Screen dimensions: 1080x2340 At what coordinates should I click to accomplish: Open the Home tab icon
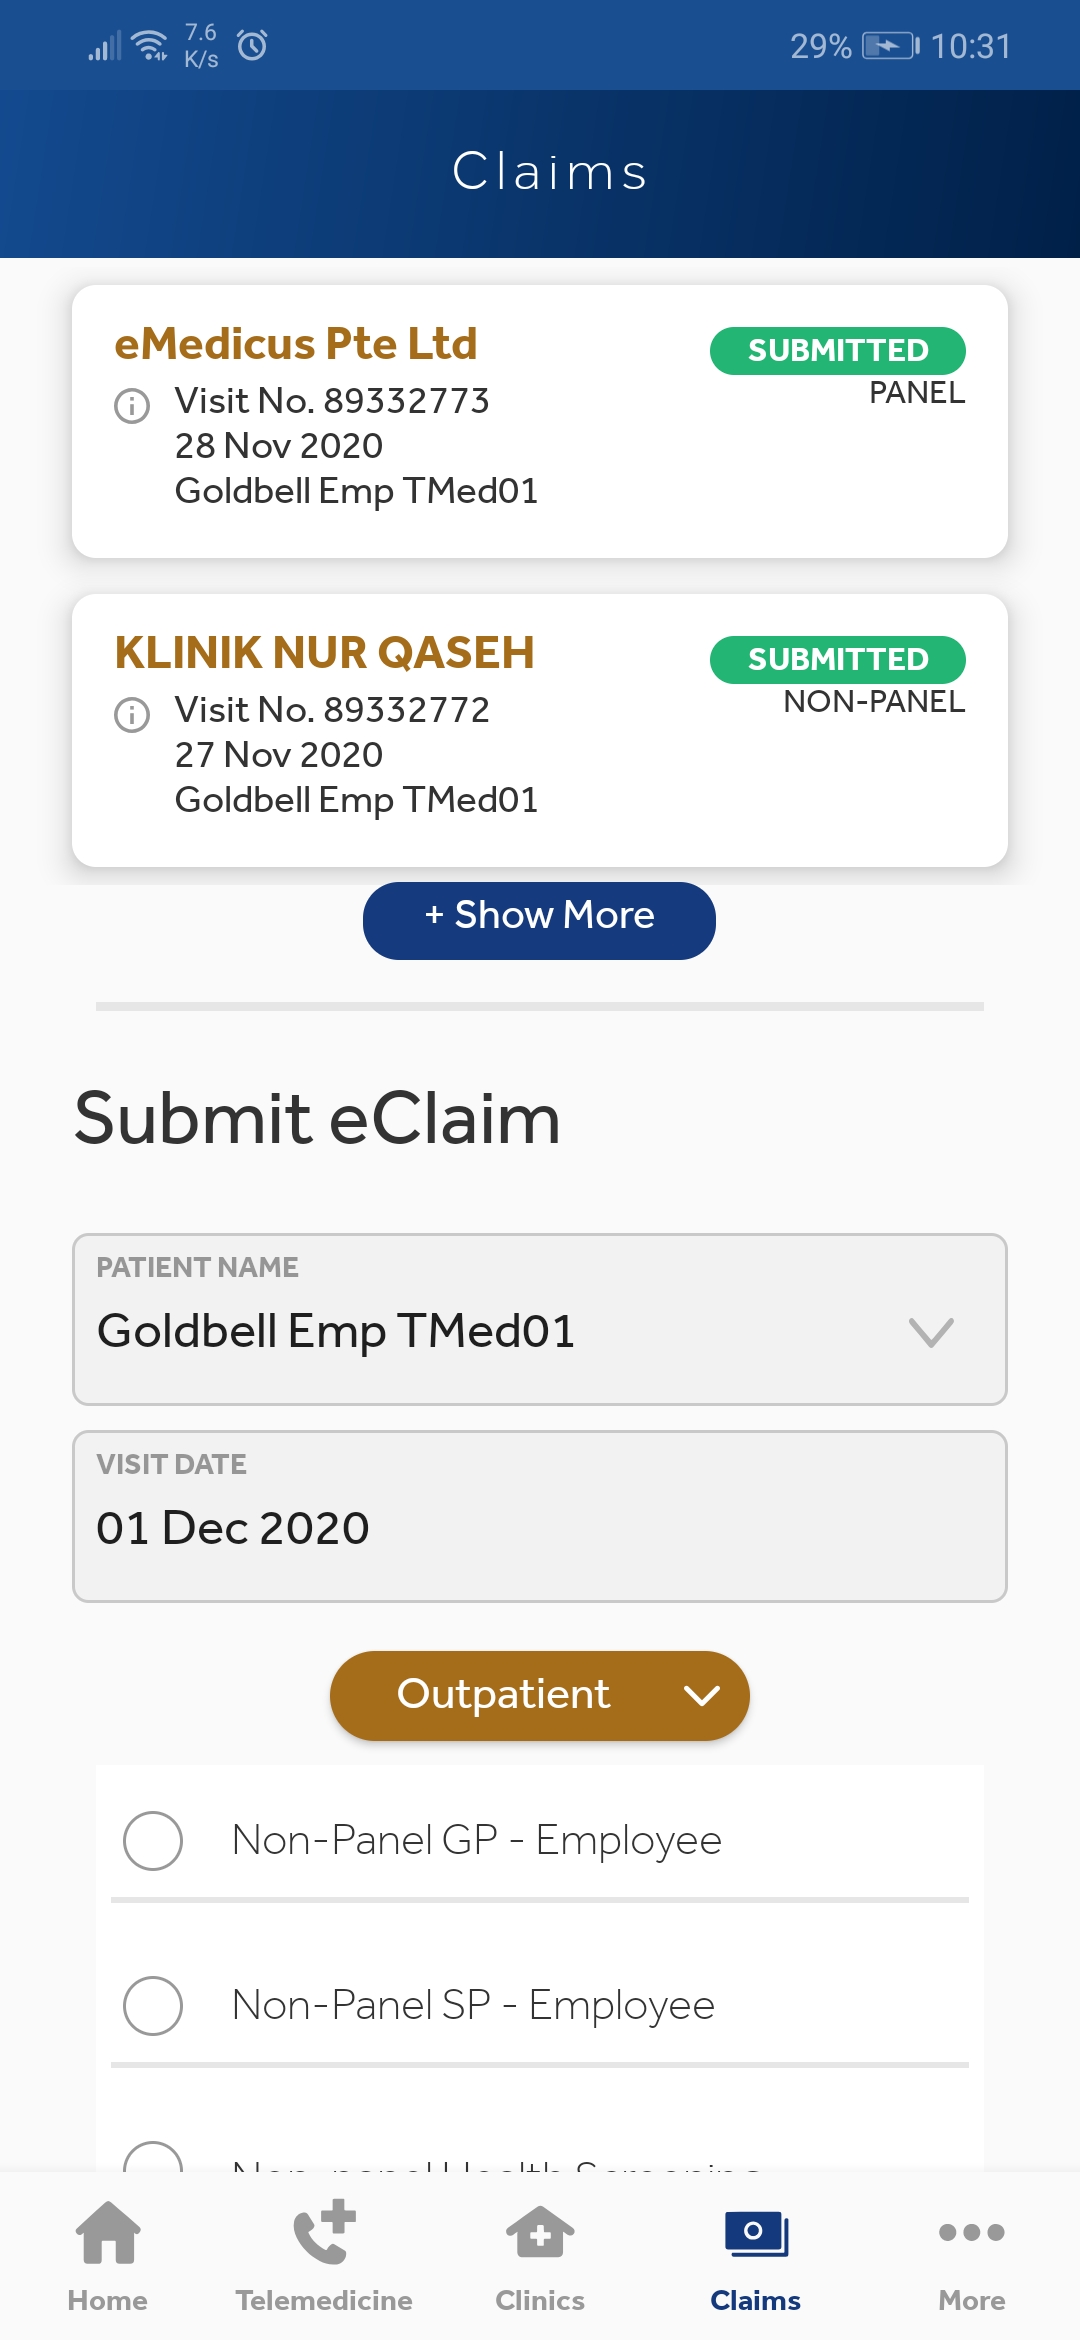pyautogui.click(x=108, y=2232)
